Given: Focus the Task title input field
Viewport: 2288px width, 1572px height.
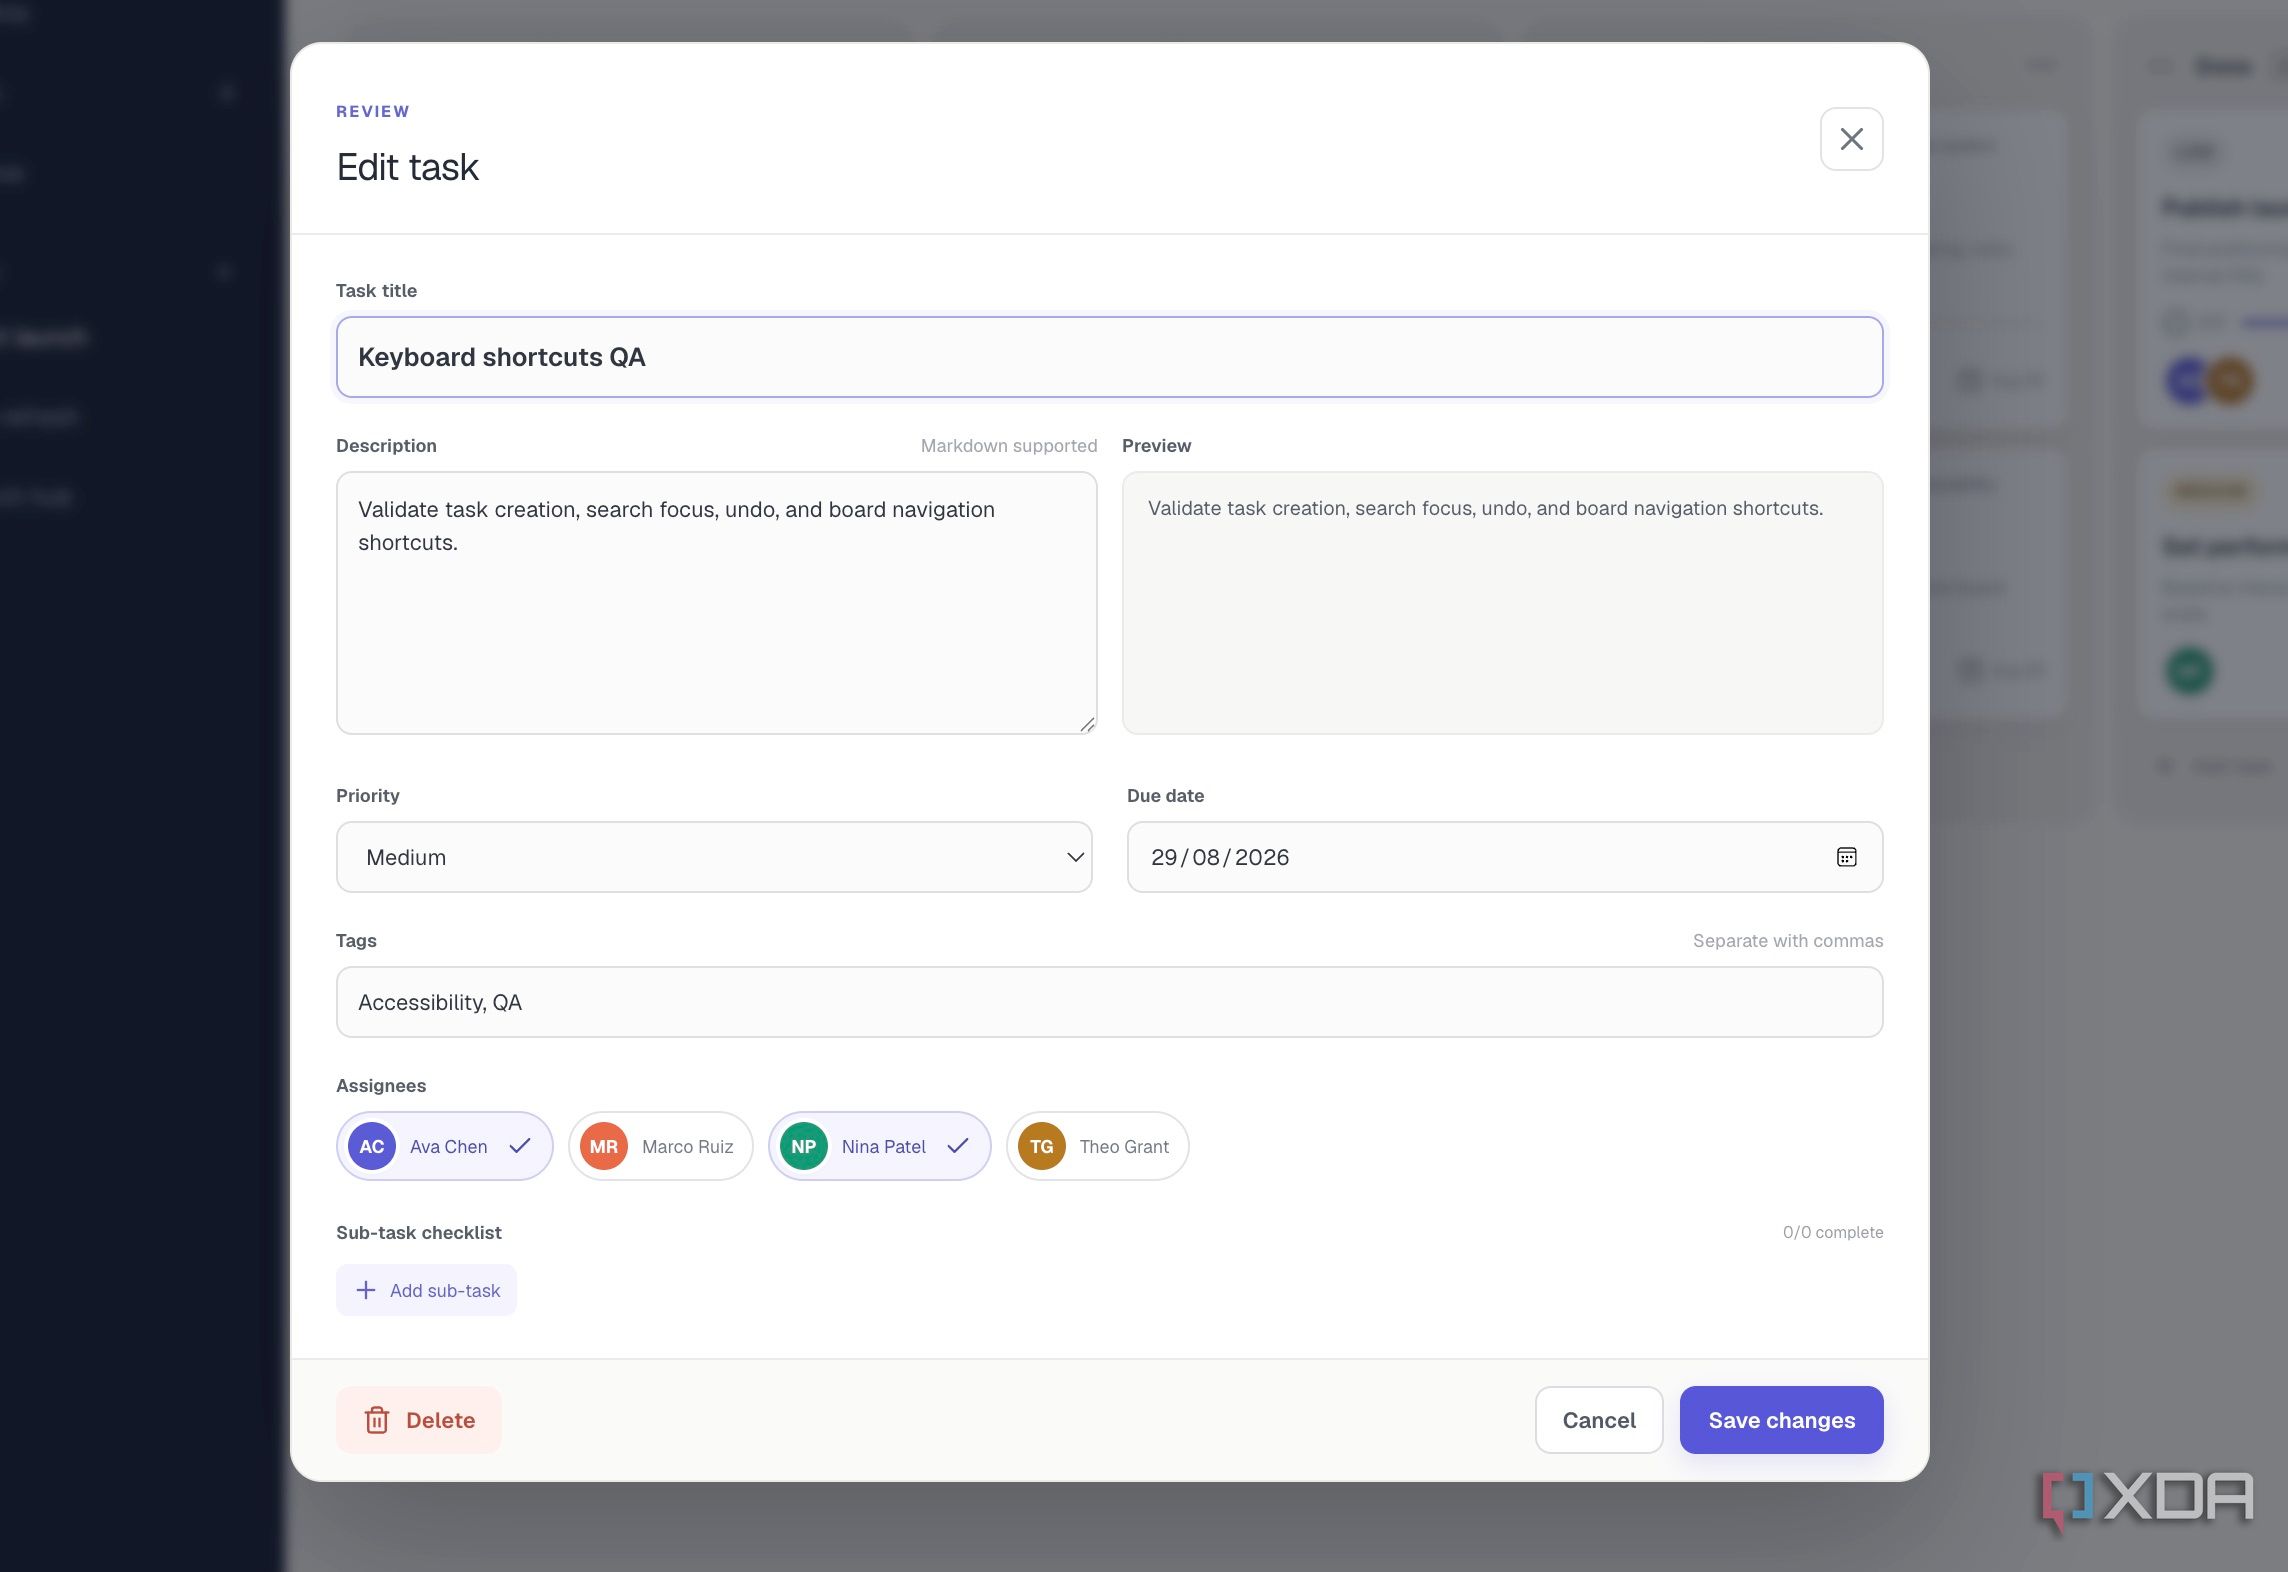Looking at the screenshot, I should click(x=1110, y=357).
